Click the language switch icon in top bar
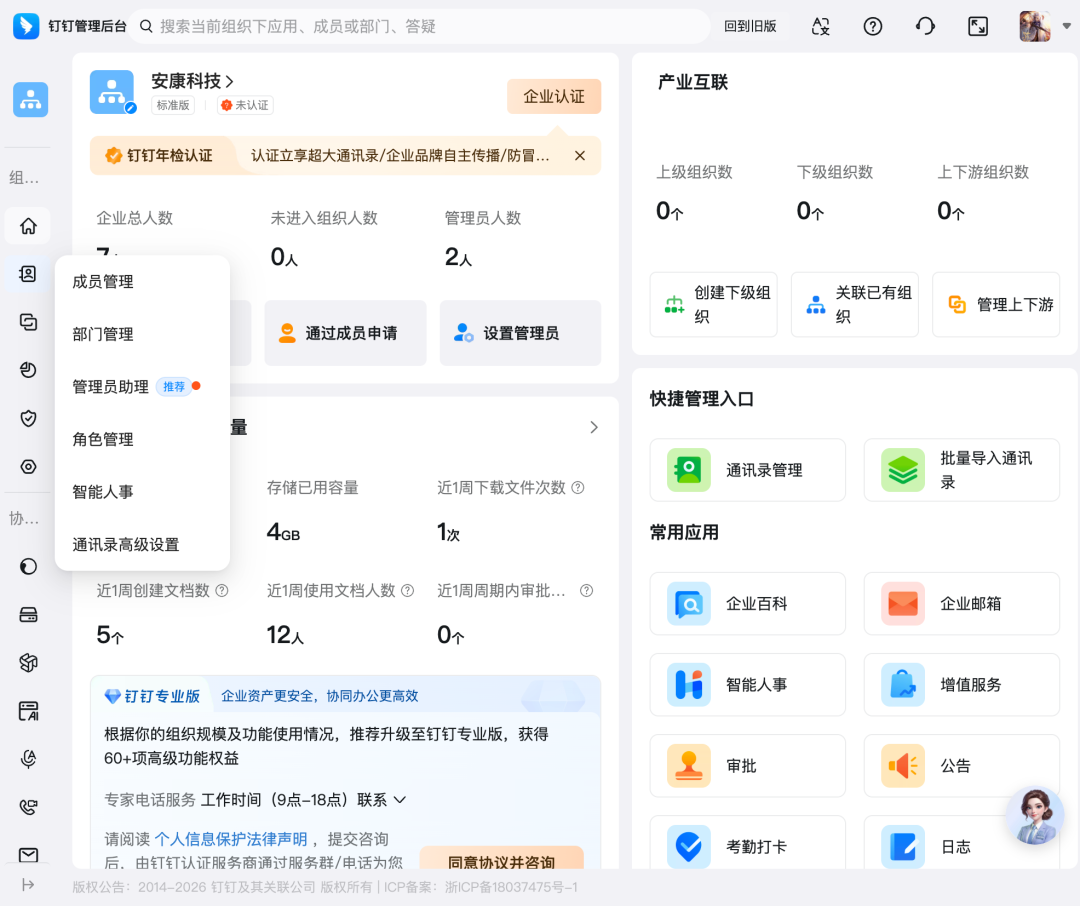This screenshot has width=1080, height=906. [x=820, y=26]
